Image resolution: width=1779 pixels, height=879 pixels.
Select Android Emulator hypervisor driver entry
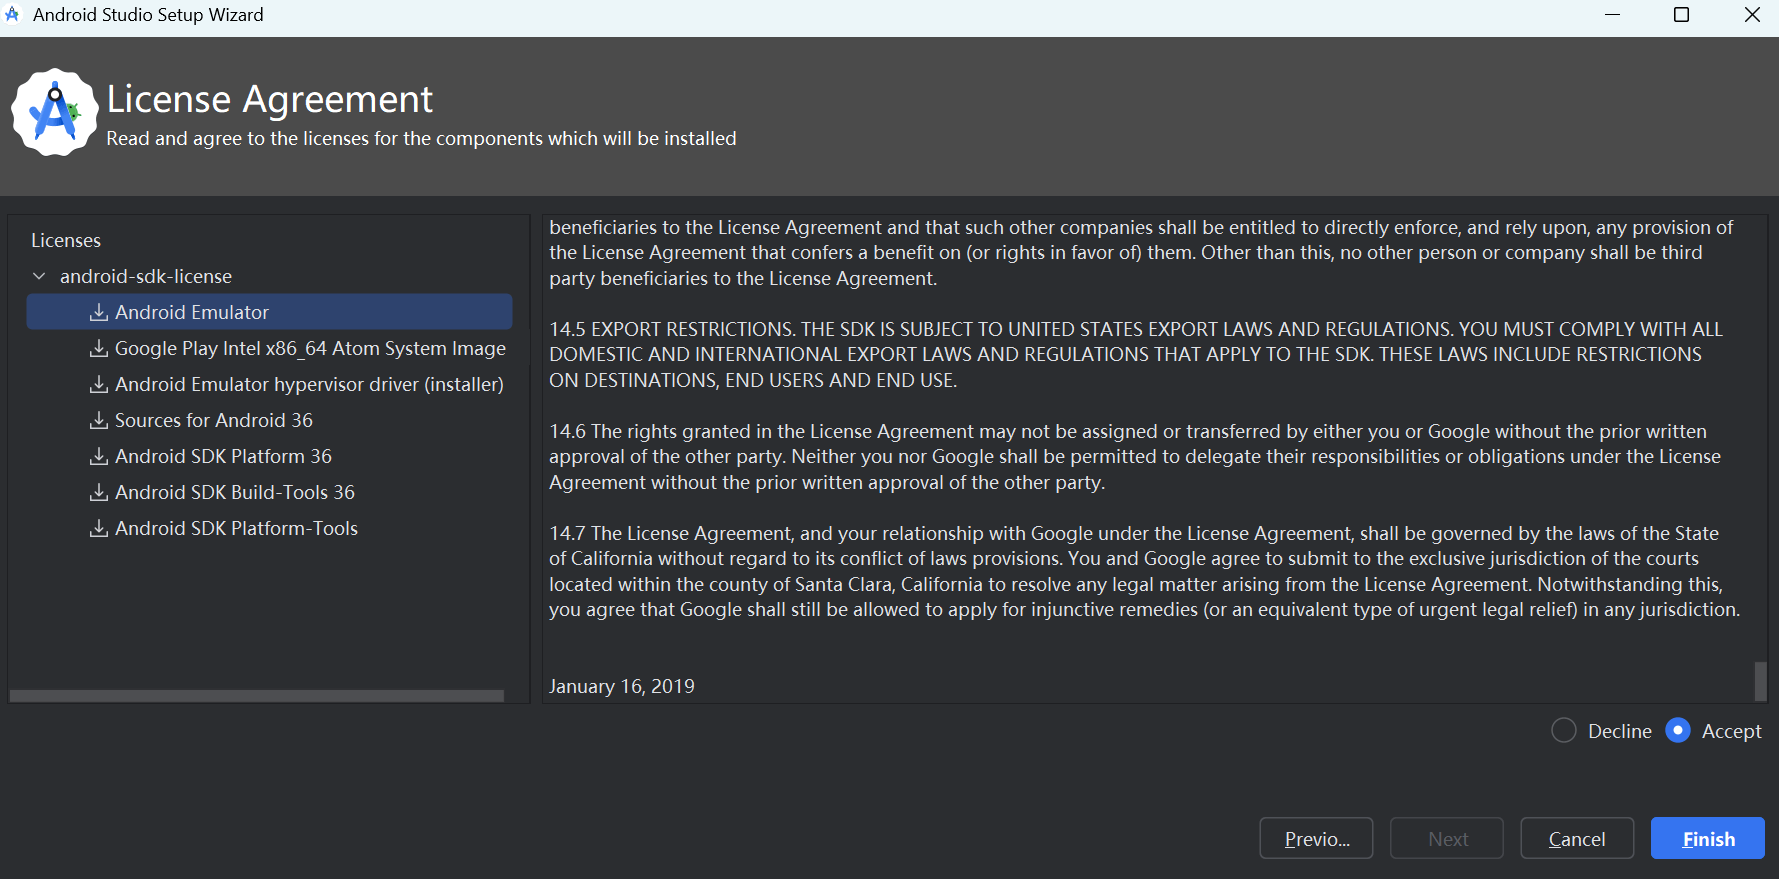(309, 385)
